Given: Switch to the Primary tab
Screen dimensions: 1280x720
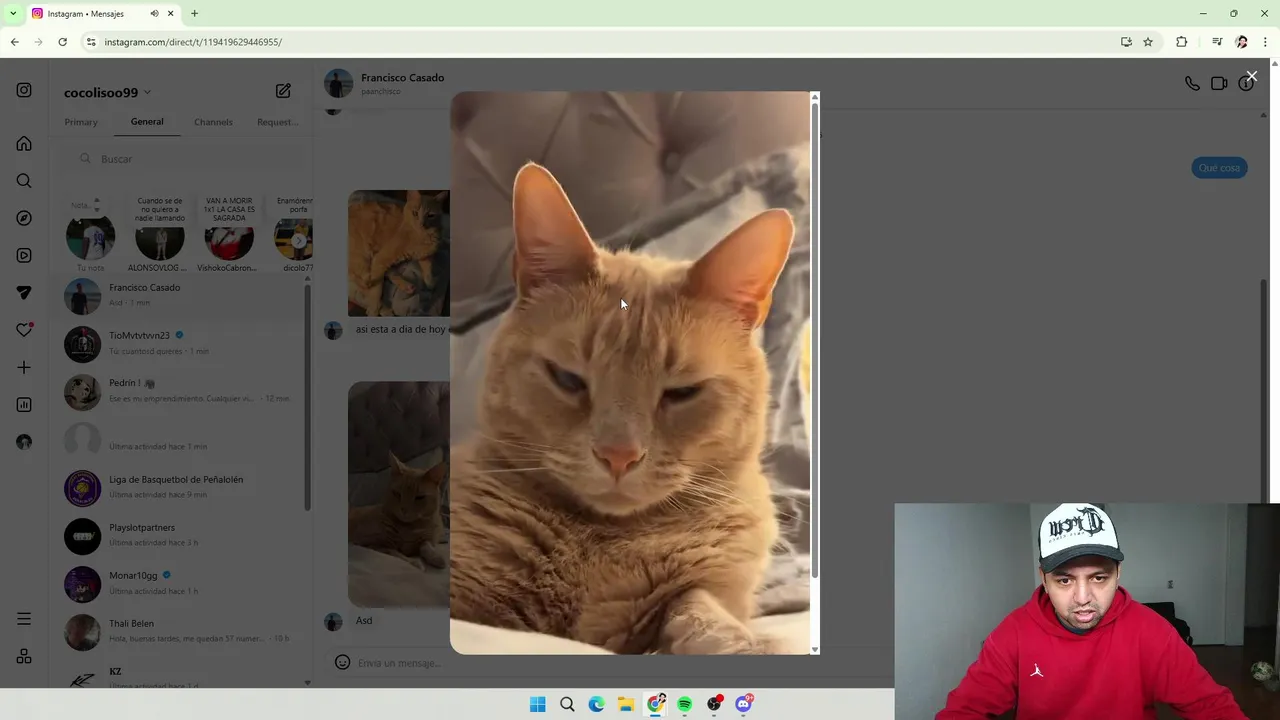Looking at the screenshot, I should point(81,122).
